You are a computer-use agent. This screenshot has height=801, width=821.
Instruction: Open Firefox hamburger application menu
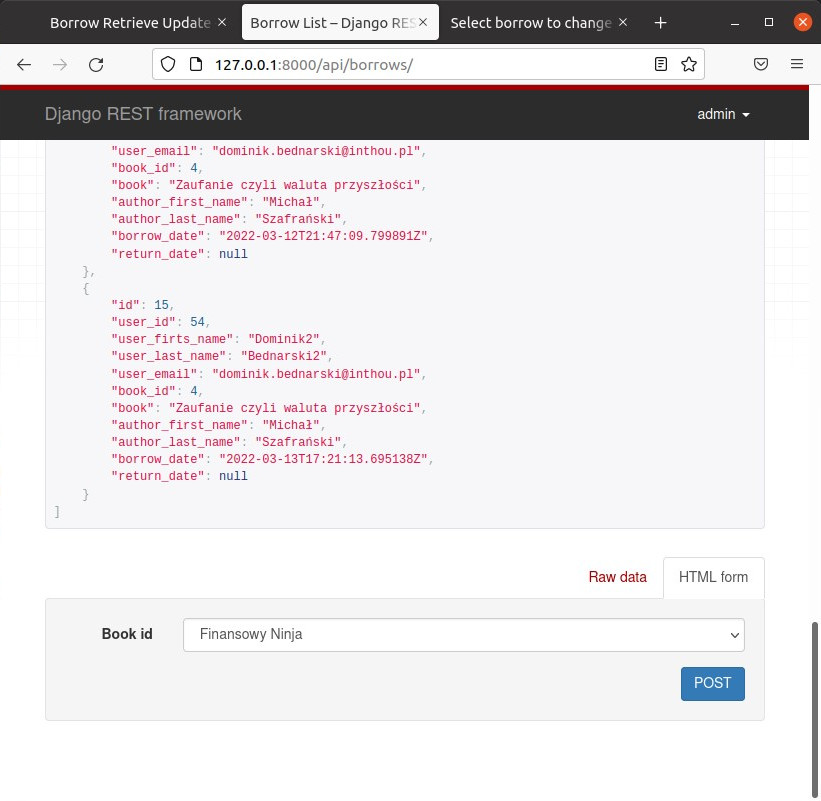(797, 64)
